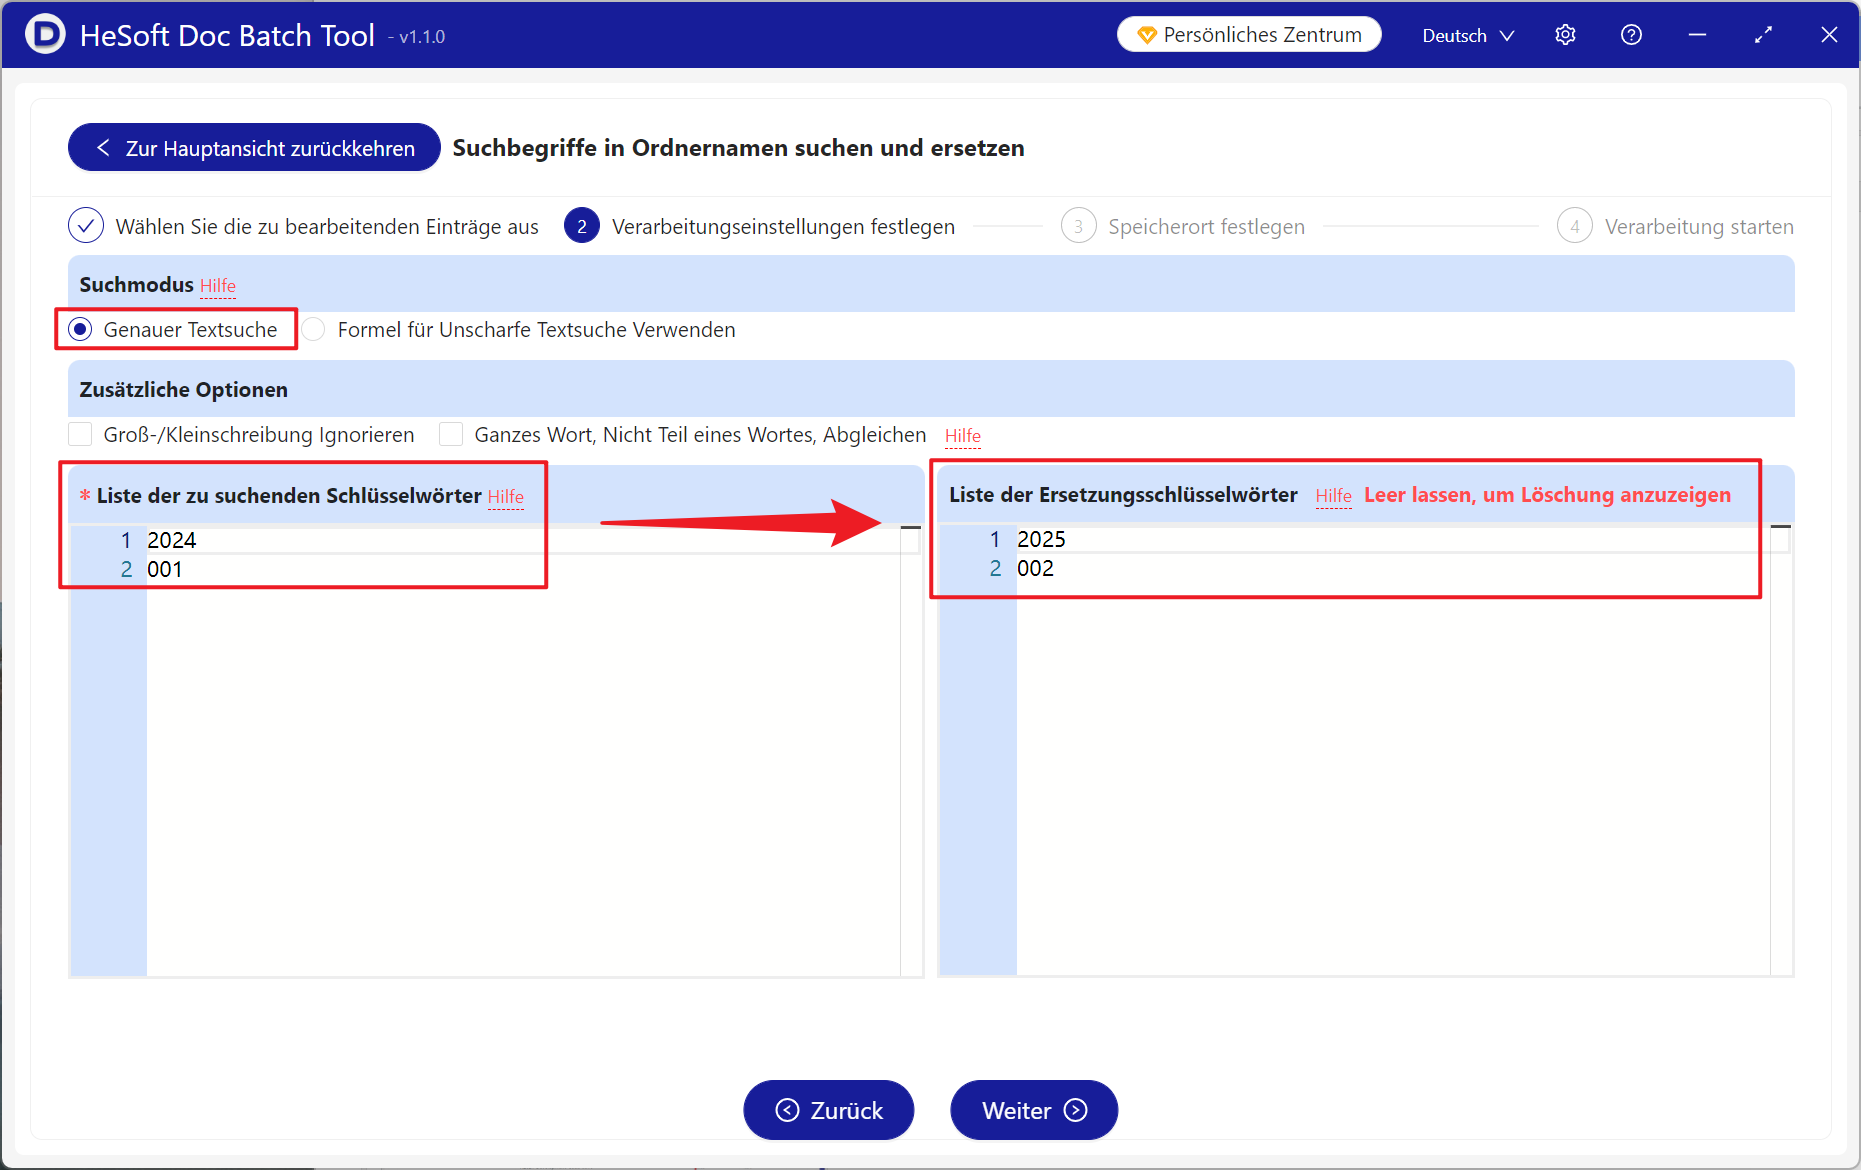Click the completed step one checkmark icon
Viewport: 1861px width, 1170px height.
(x=86, y=226)
